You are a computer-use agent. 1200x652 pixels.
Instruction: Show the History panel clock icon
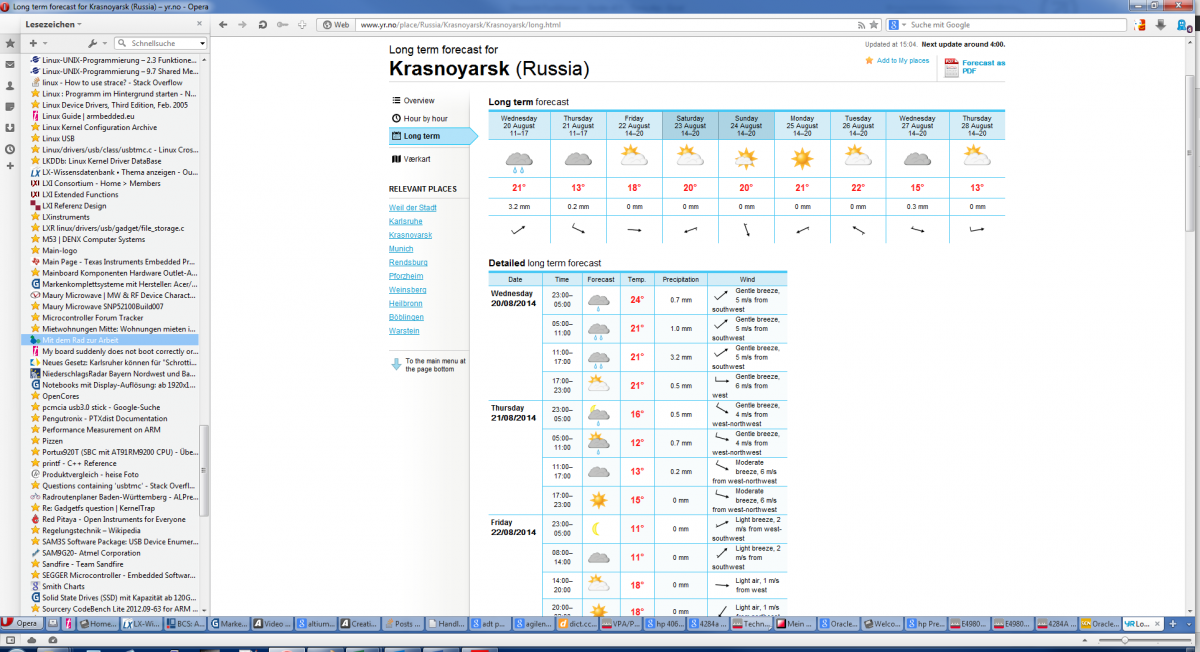coord(10,149)
